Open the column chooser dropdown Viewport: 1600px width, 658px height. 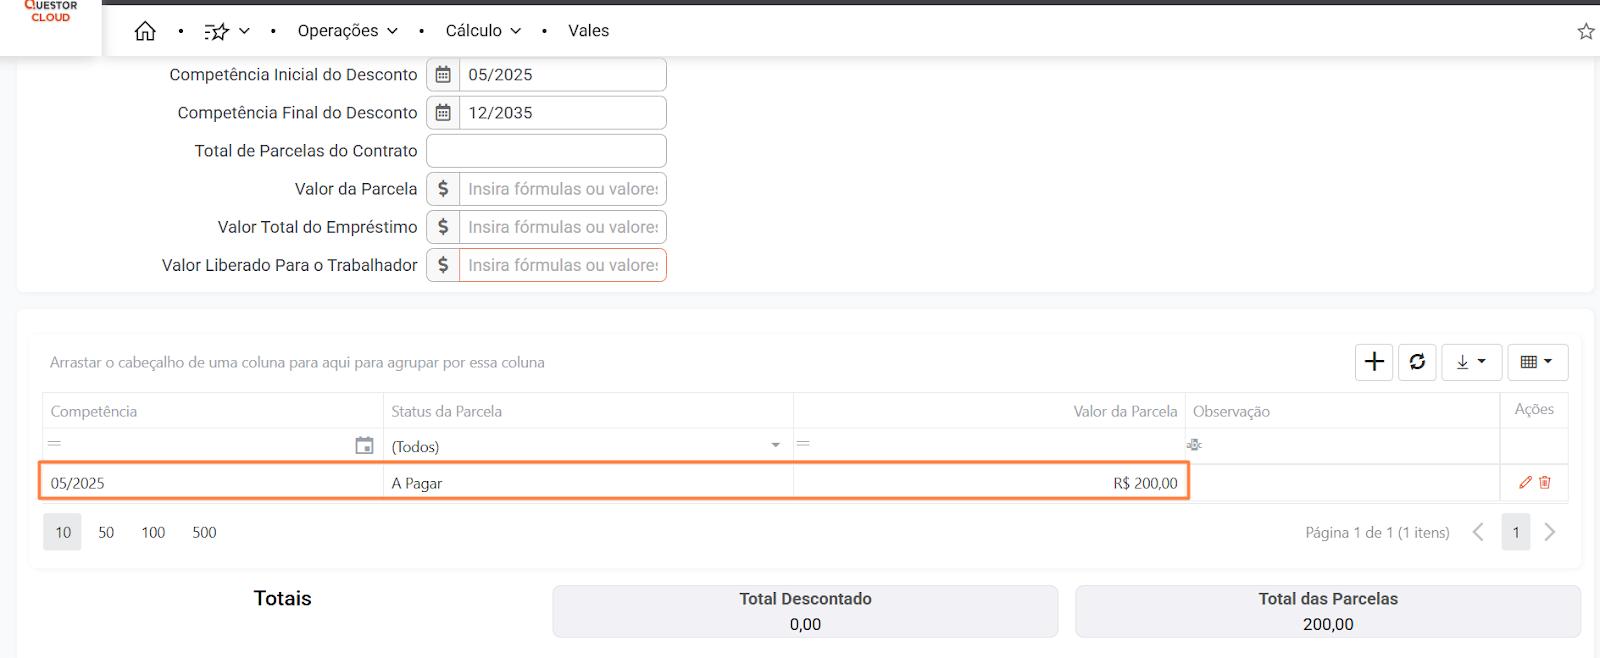coord(1537,362)
